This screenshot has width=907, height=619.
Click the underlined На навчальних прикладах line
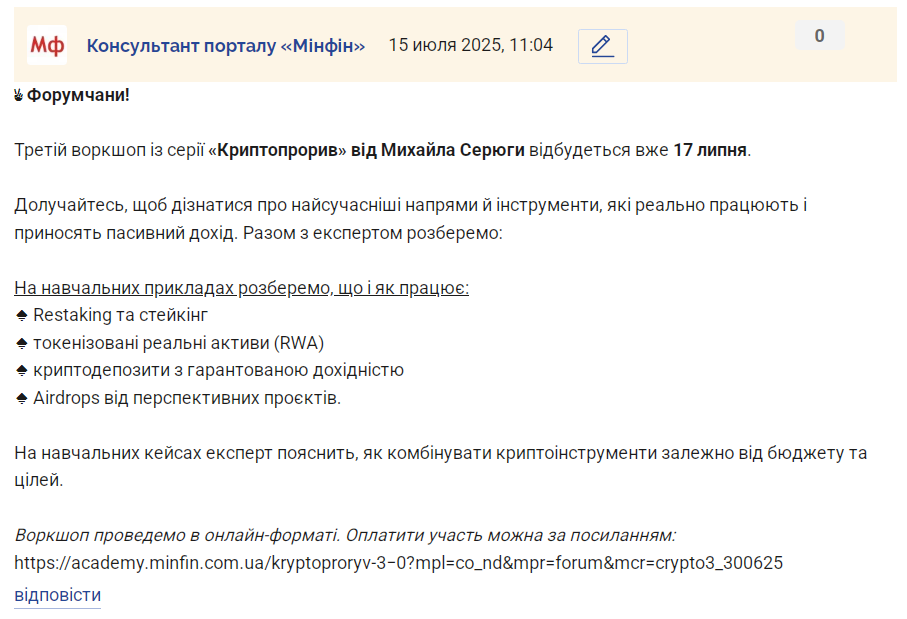pyautogui.click(x=241, y=288)
